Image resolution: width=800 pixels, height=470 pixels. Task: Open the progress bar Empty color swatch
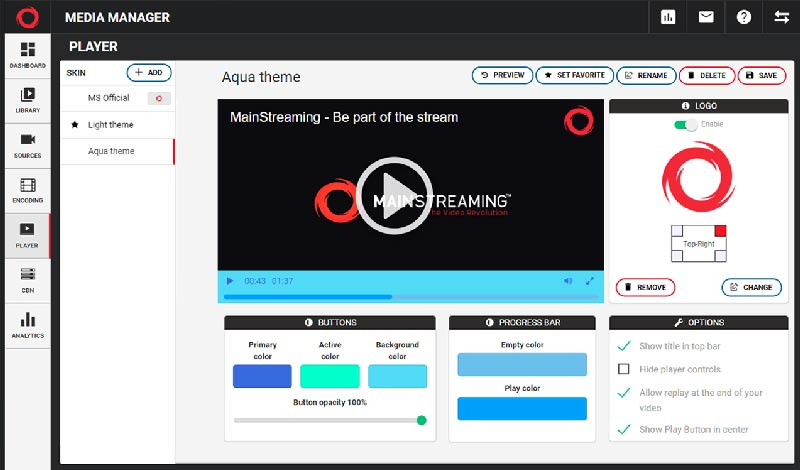522,364
